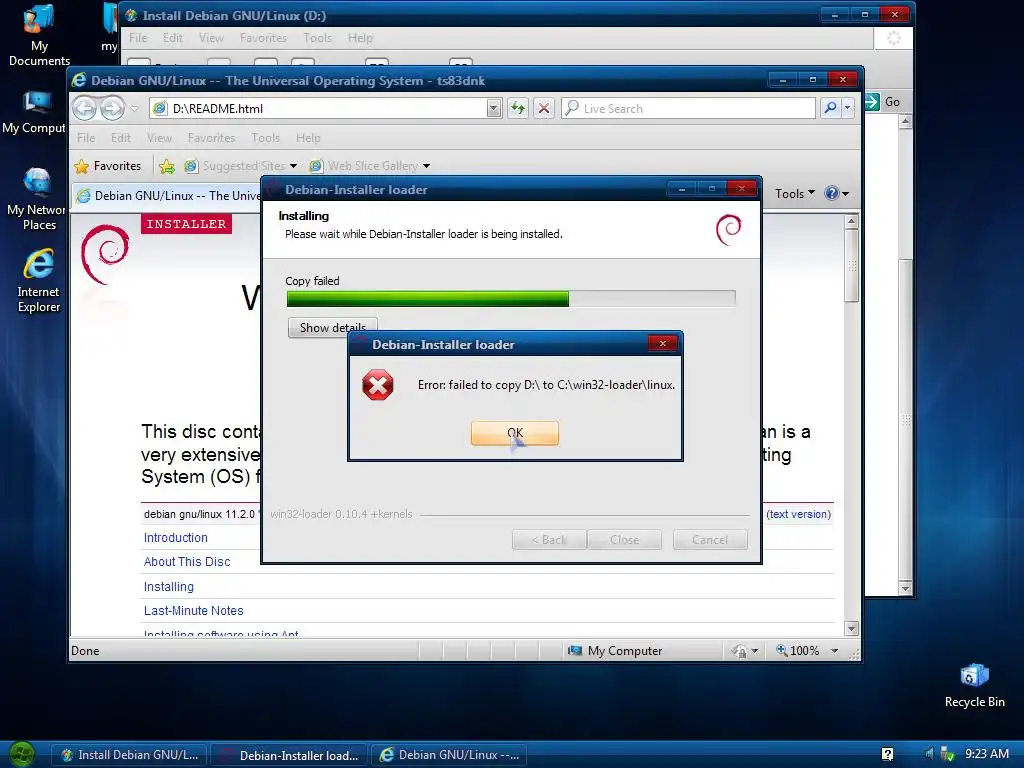Click the network tray icon

pyautogui.click(x=947, y=754)
